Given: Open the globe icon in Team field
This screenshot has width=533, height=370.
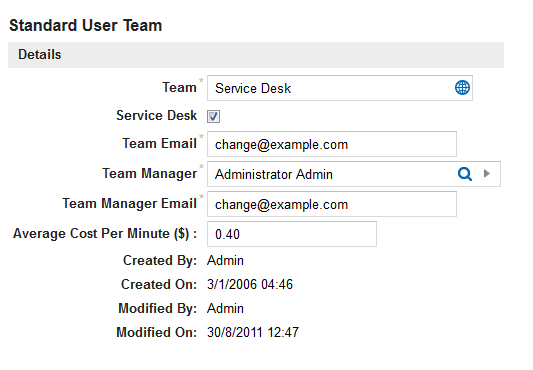Looking at the screenshot, I should [462, 88].
